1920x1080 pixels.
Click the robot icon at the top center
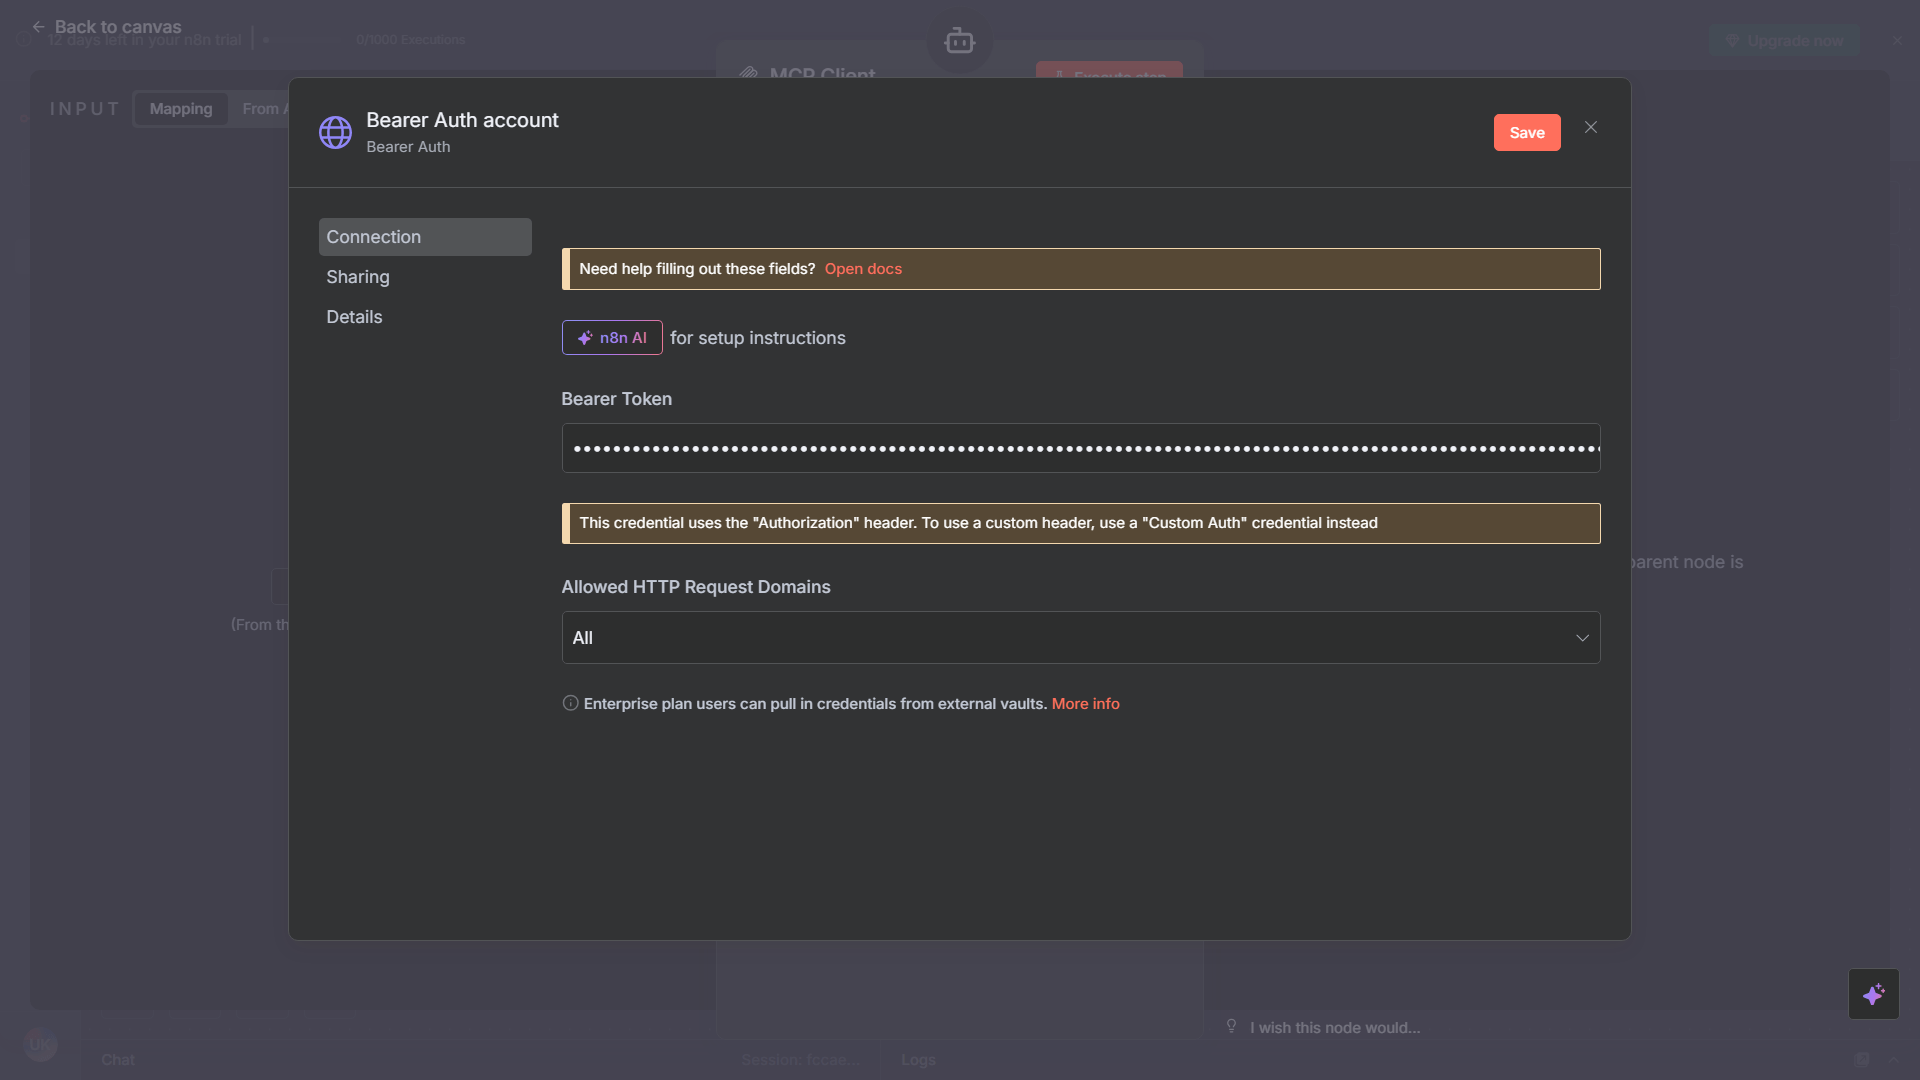959,41
